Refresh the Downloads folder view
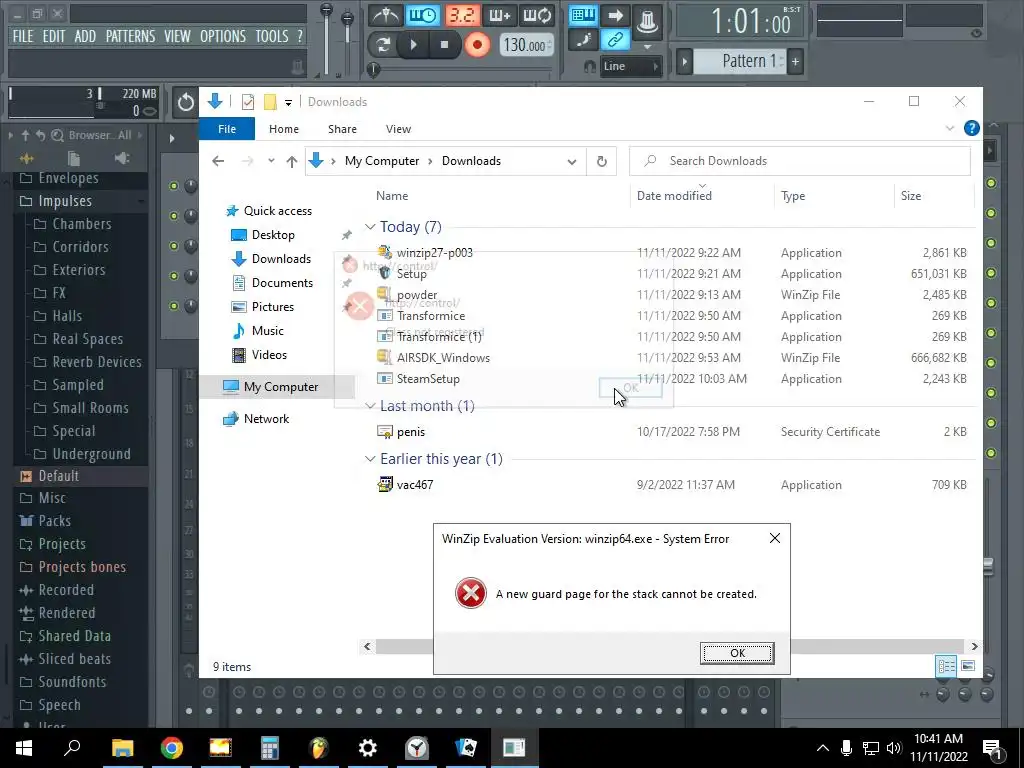The width and height of the screenshot is (1024, 768). coord(601,161)
